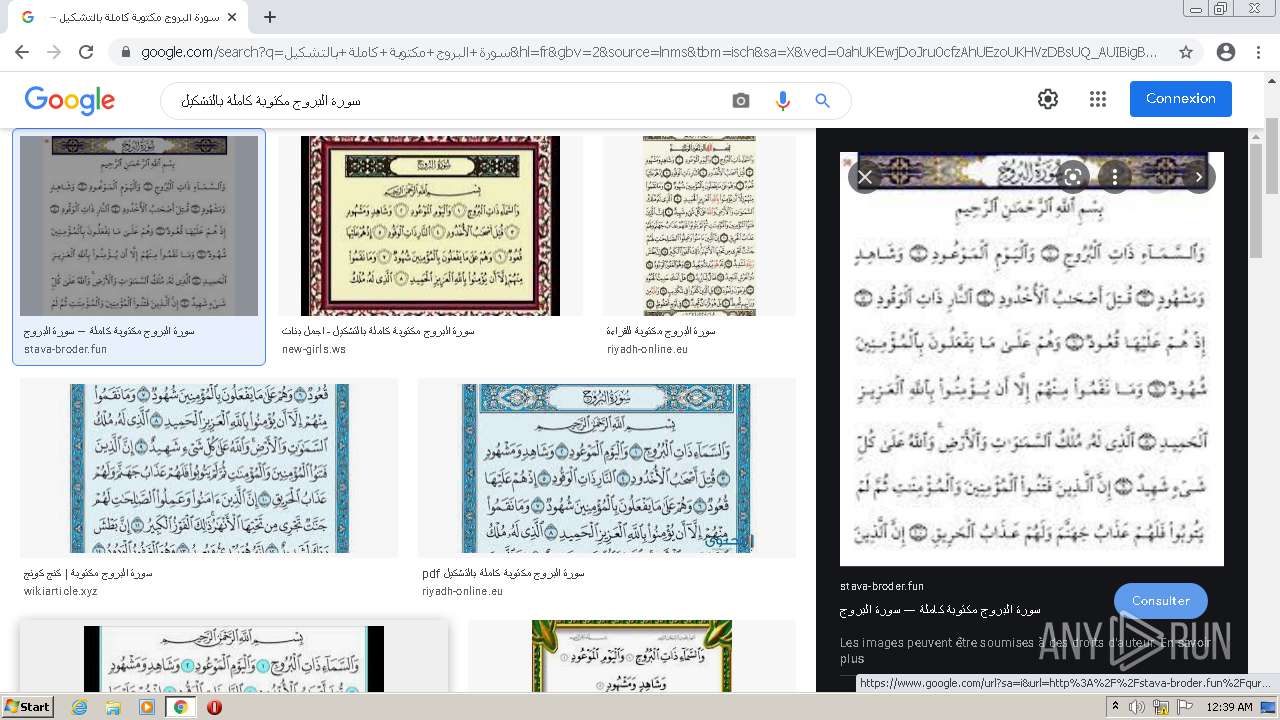Screen dimensions: 1280x720
Task: Click the bottom-left partially visible Quran thumbnail
Action: pos(234,659)
